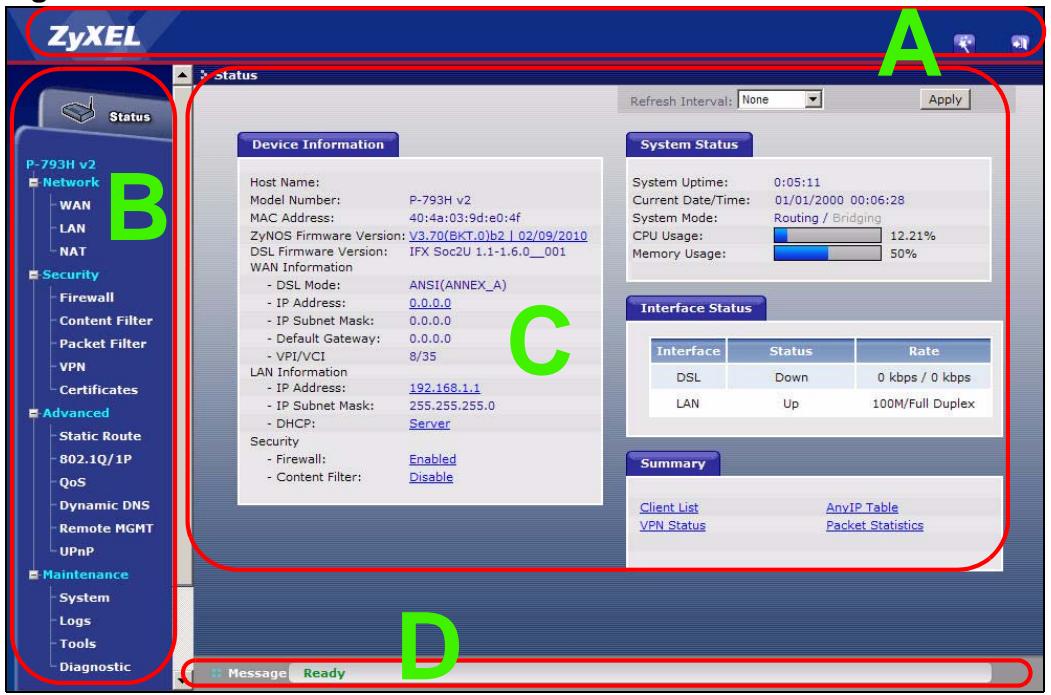Open 802.1Q/1P settings
Viewport: 1051px width, 695px height.
pos(95,459)
